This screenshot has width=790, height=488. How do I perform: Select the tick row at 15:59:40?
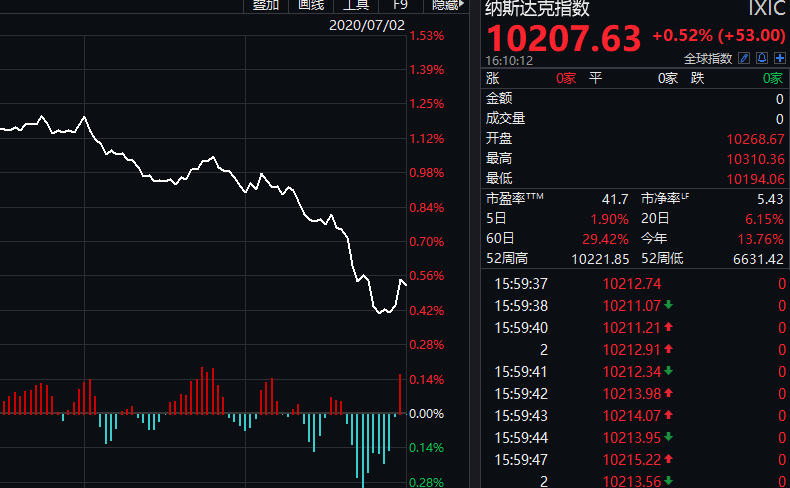(x=635, y=328)
